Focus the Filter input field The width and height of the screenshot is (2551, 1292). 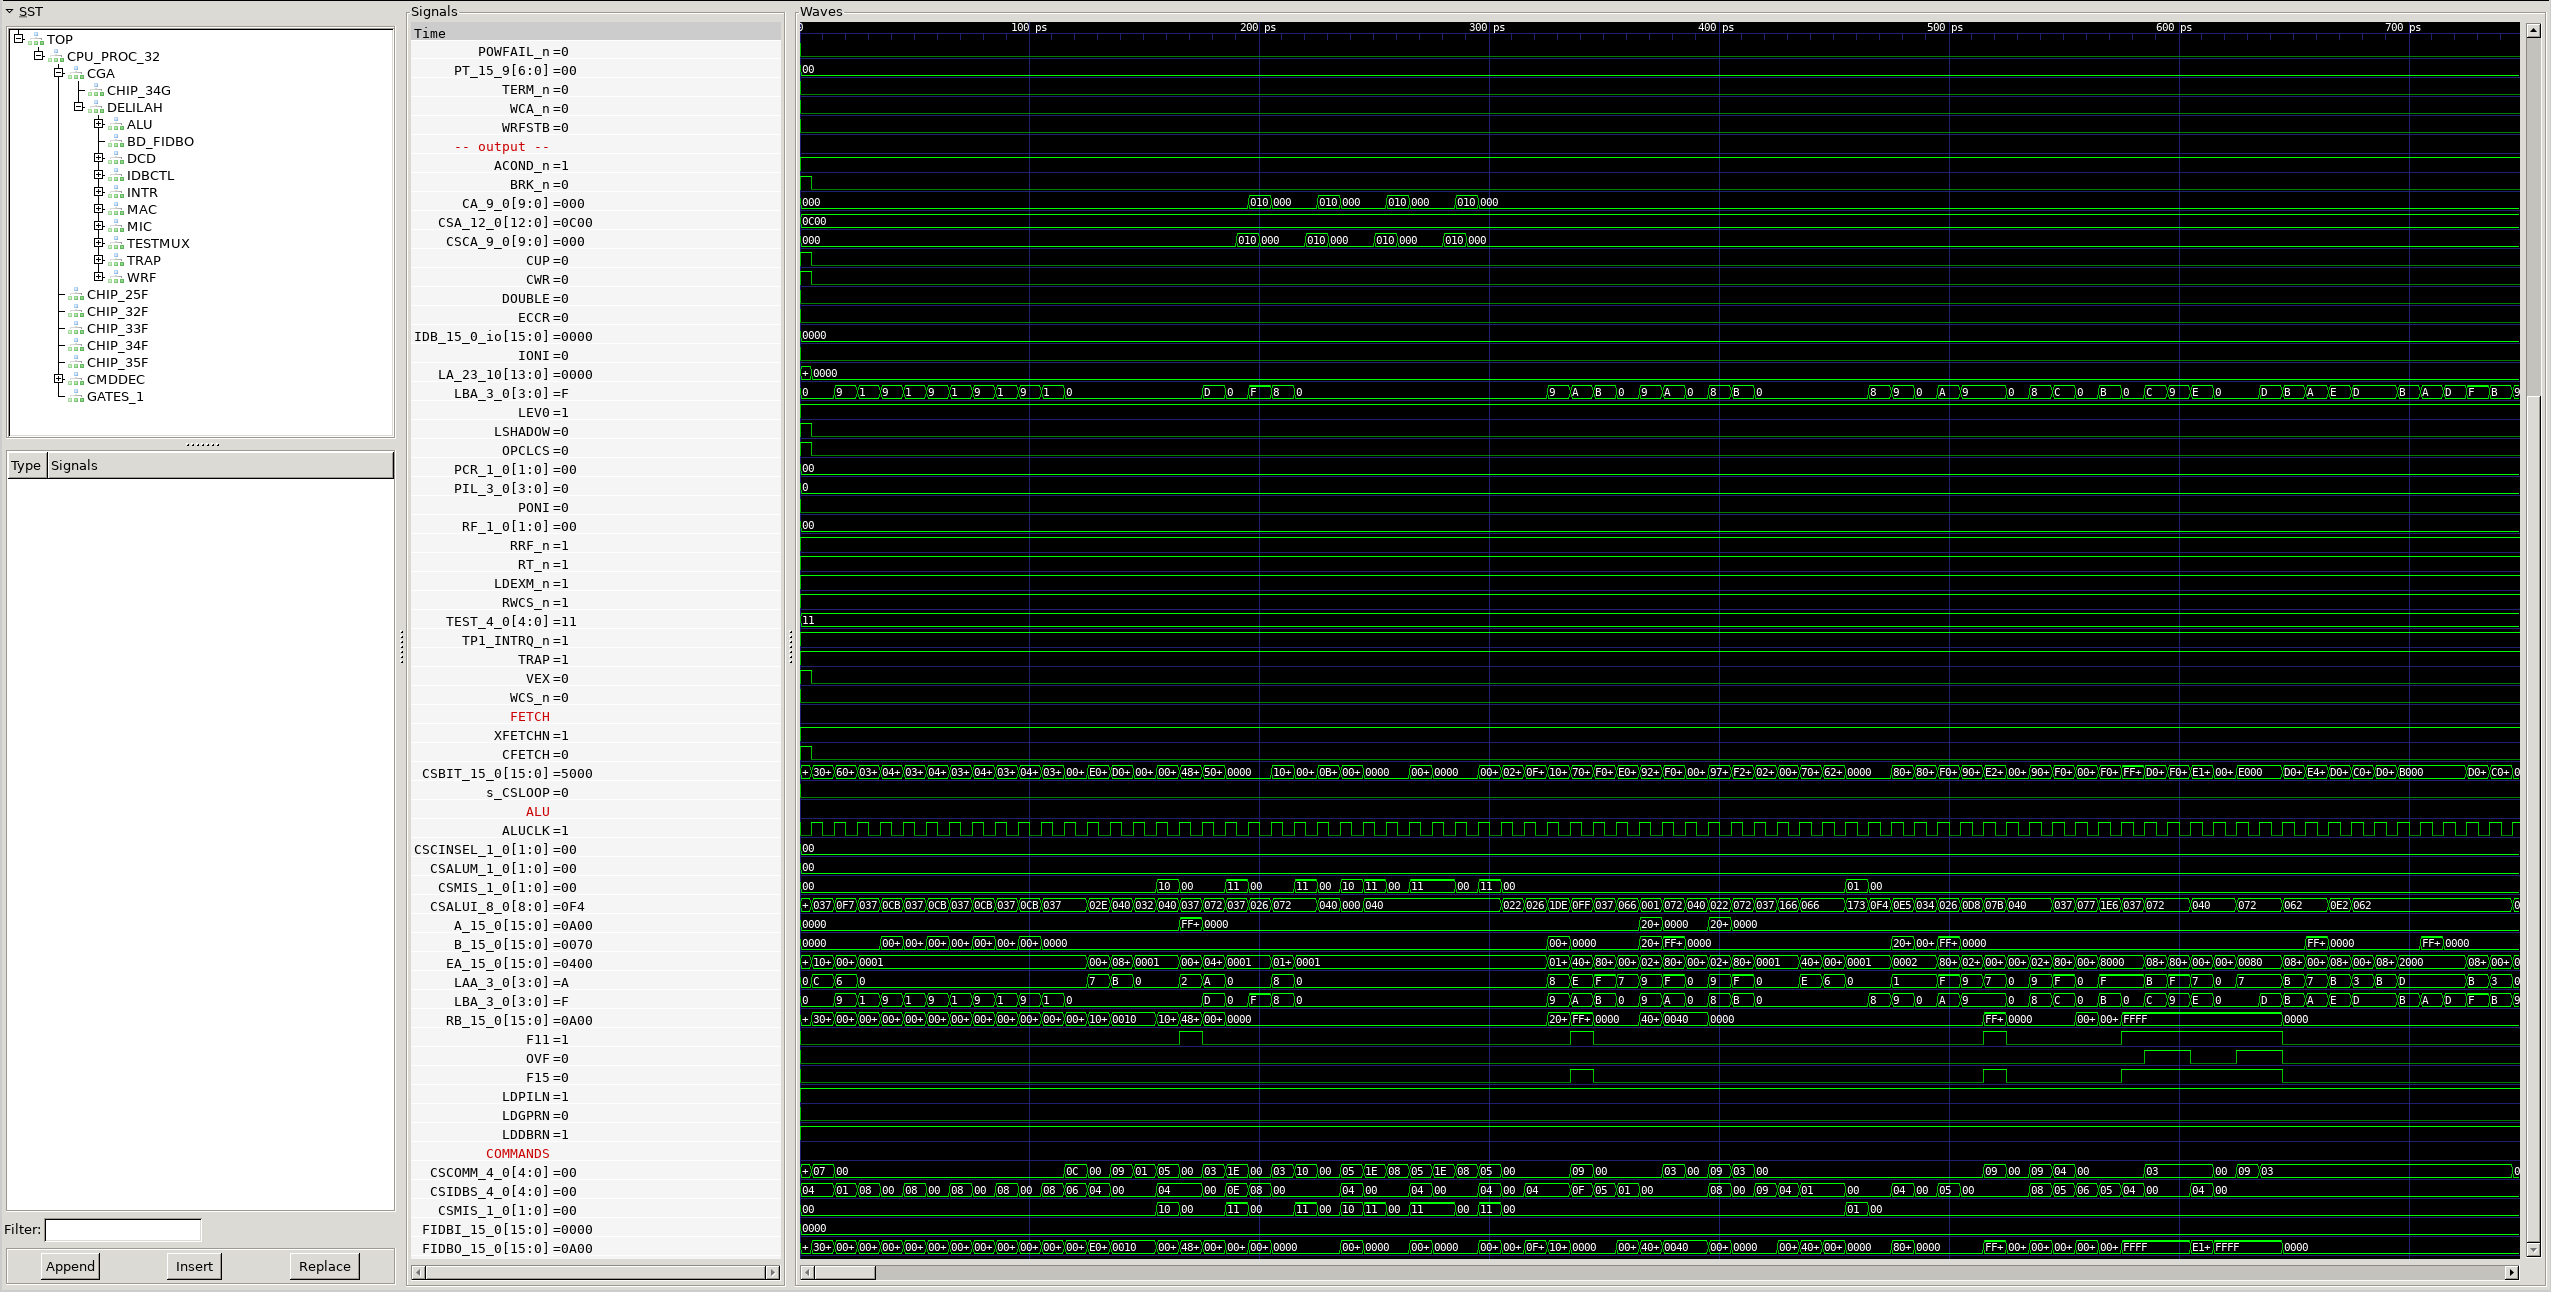click(123, 1230)
